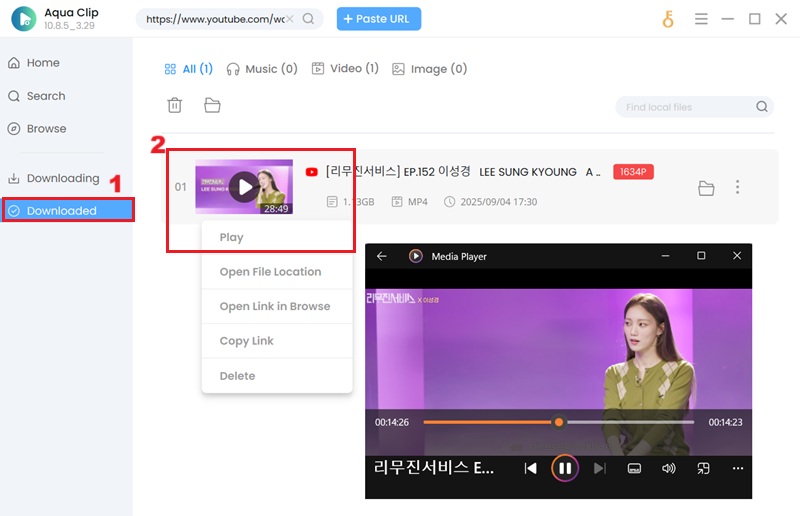Open the hamburger menu in title bar
The image size is (800, 516).
coord(701,19)
